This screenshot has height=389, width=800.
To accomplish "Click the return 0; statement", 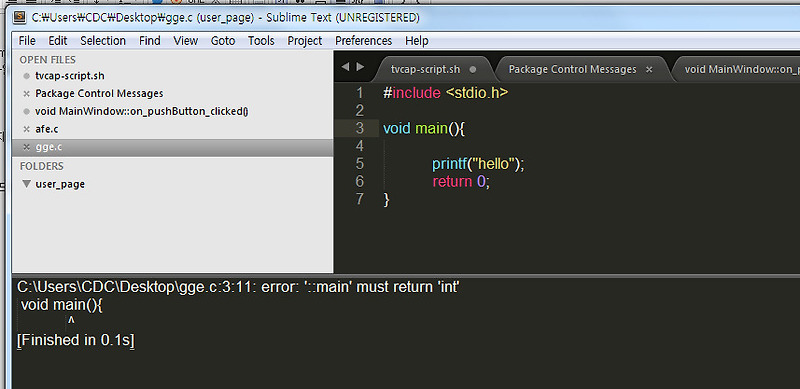I will 461,181.
